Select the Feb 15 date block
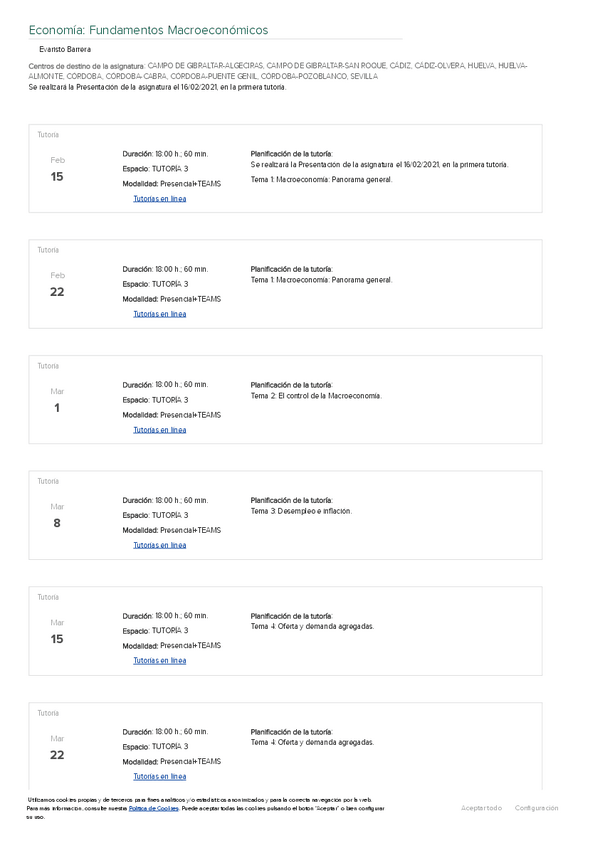Image resolution: width=600 pixels, height=848 pixels. click(57, 169)
